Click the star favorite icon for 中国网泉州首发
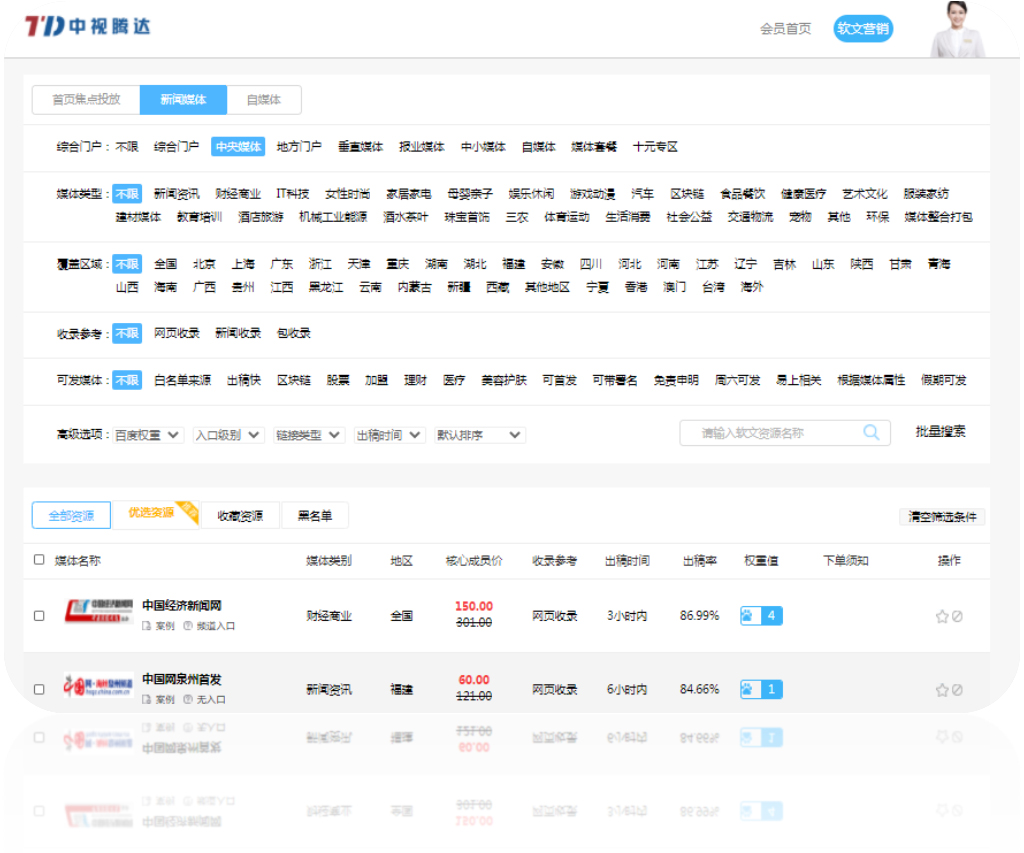1024x853 pixels. pyautogui.click(x=942, y=690)
